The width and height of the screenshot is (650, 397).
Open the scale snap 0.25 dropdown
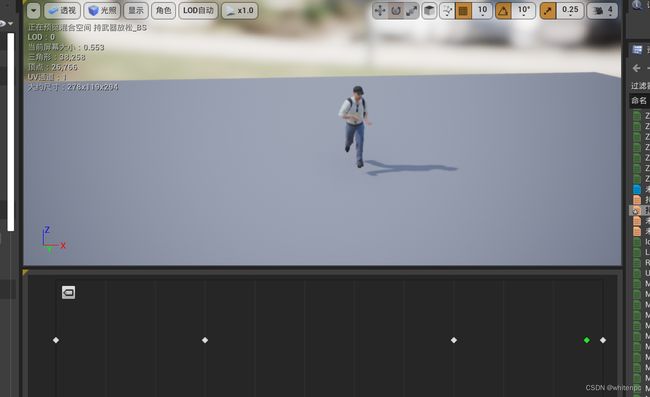coord(570,11)
